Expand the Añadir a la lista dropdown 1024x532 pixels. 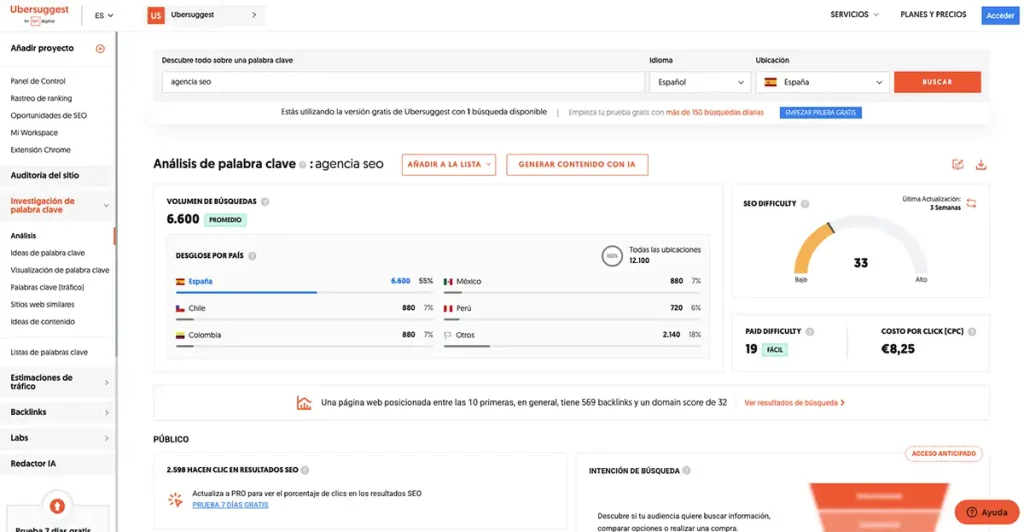(449, 164)
